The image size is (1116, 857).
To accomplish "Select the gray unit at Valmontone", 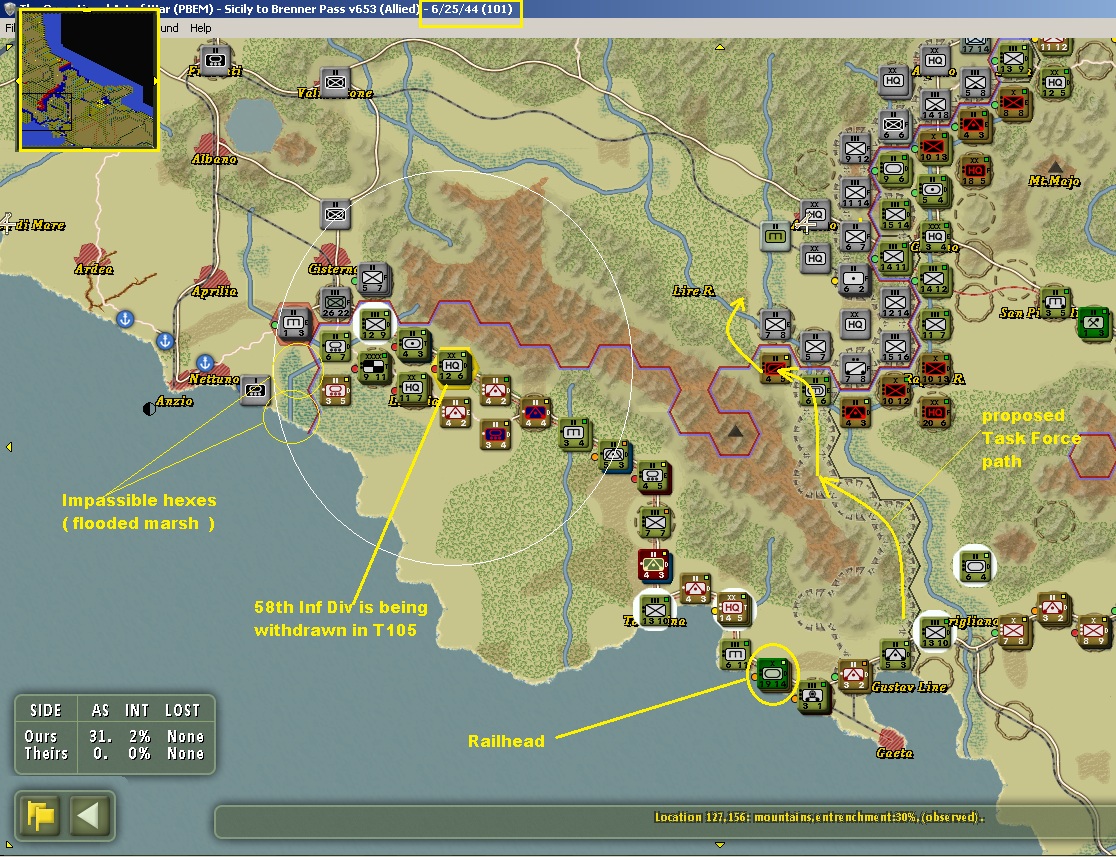I will point(335,83).
